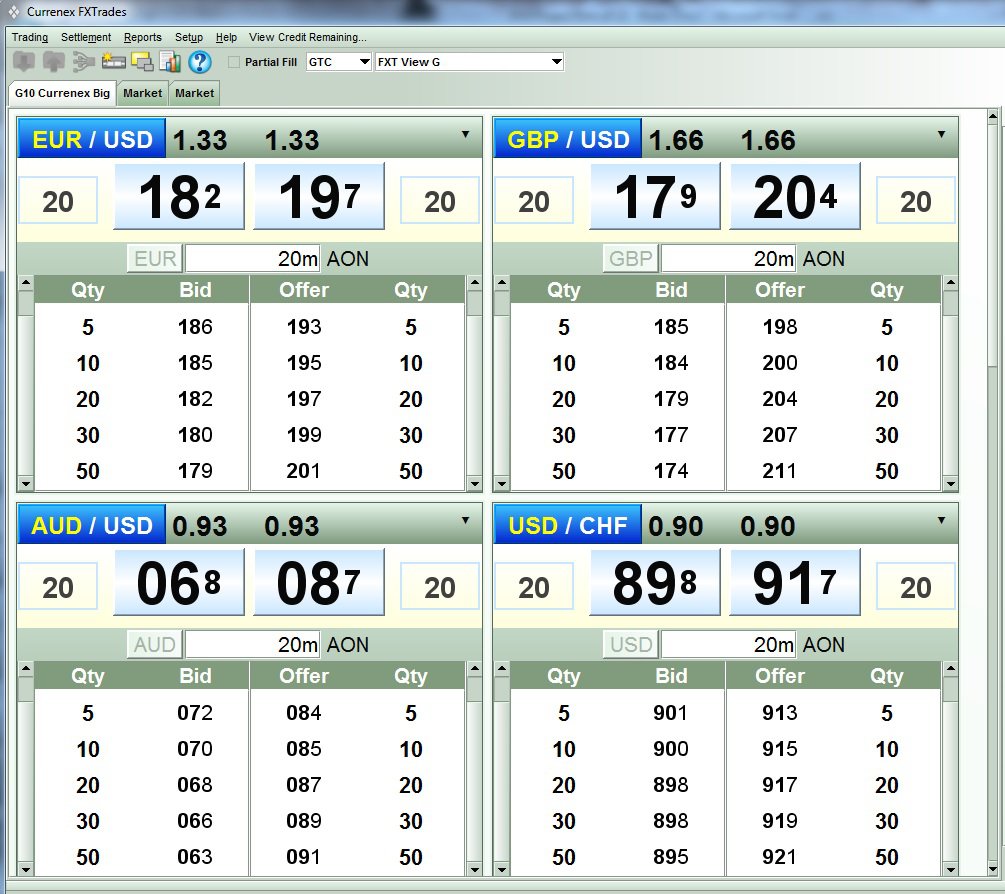1005x894 pixels.
Task: Click the AUD / USD bid depth scrollbar up arrow
Action: pyautogui.click(x=26, y=668)
